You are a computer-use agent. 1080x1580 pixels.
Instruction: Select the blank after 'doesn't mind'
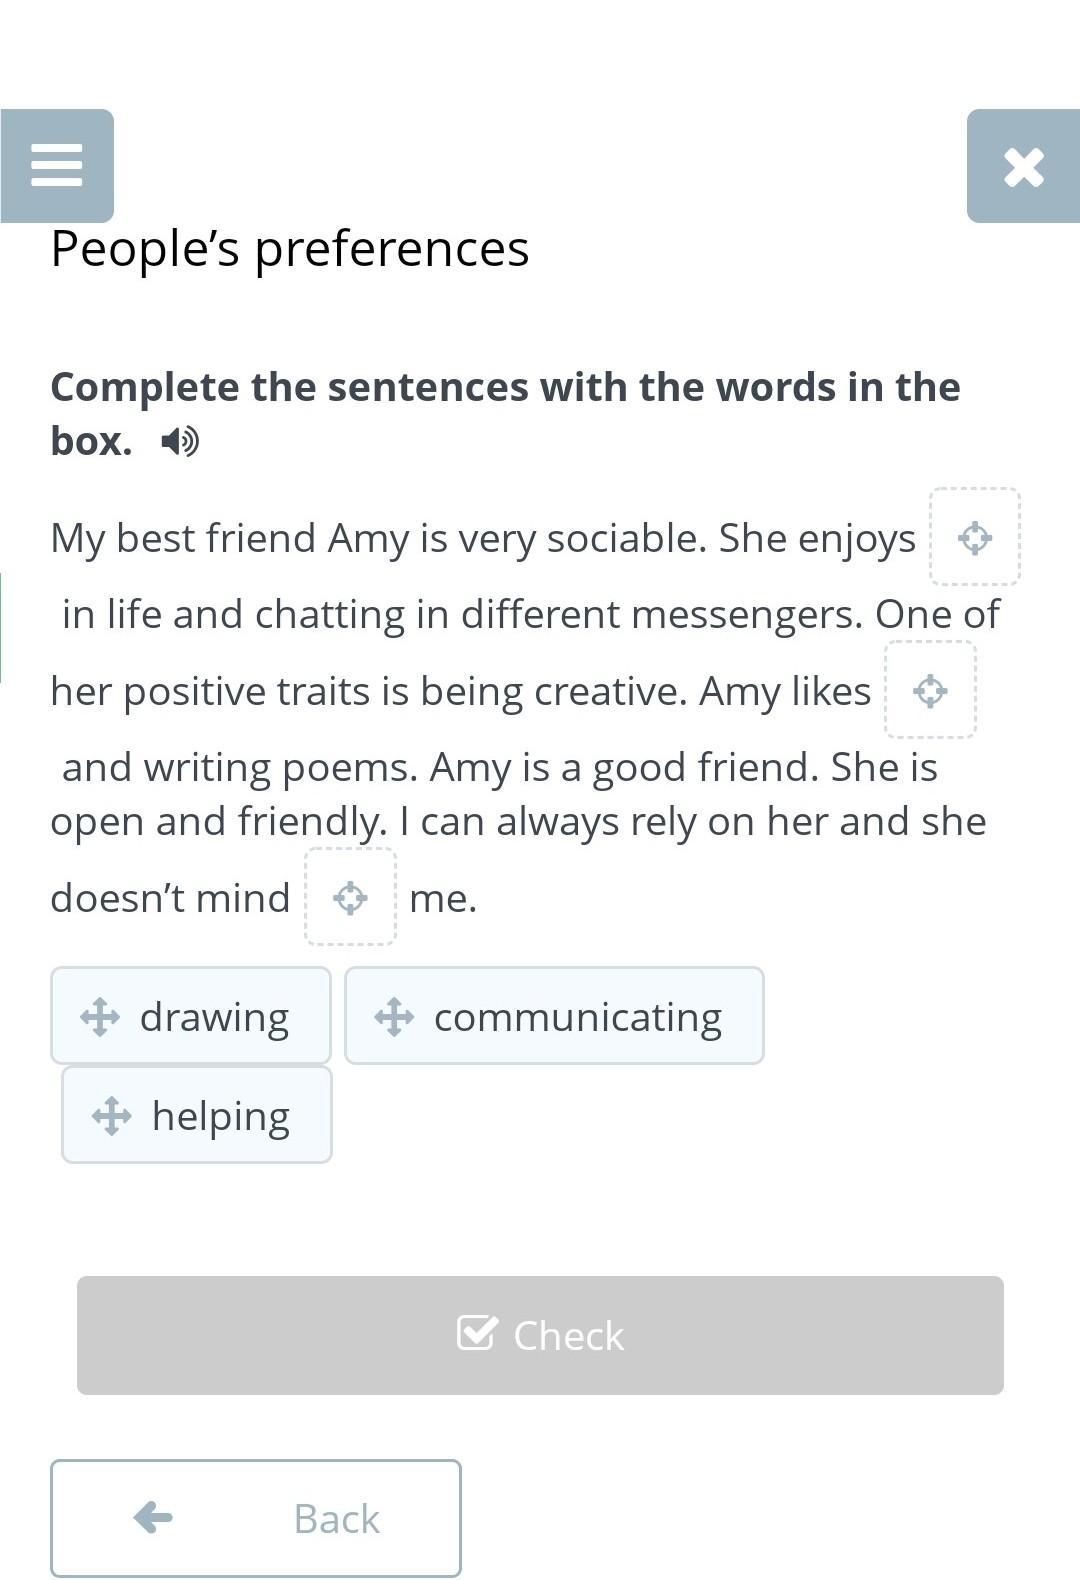350,897
